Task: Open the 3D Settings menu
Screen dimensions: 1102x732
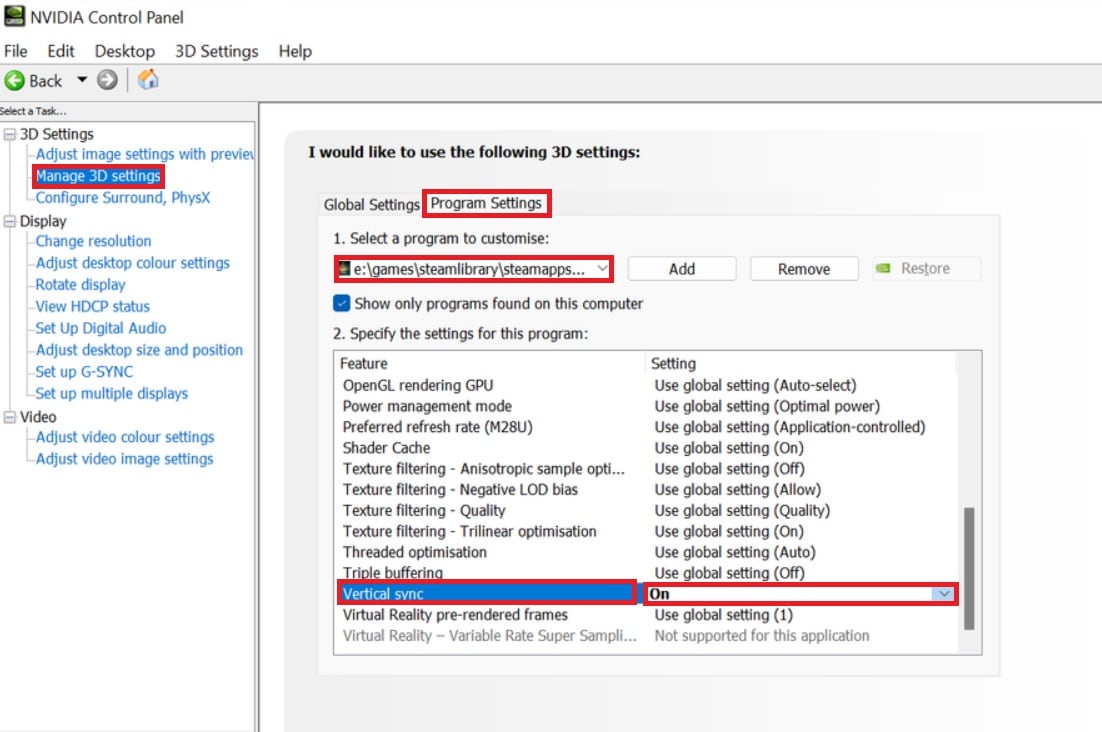Action: [216, 51]
